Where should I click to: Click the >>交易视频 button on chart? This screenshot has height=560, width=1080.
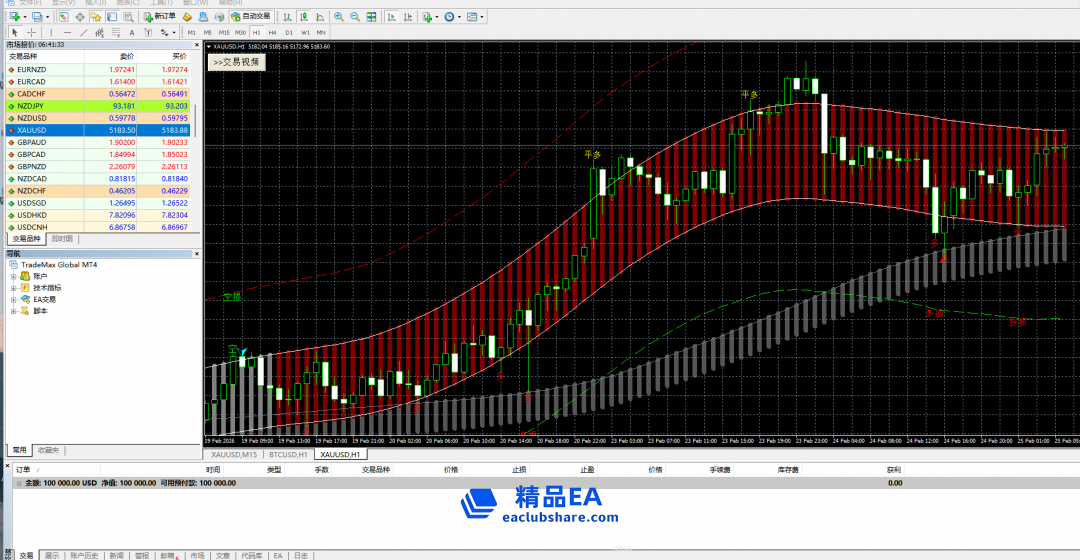pos(236,62)
